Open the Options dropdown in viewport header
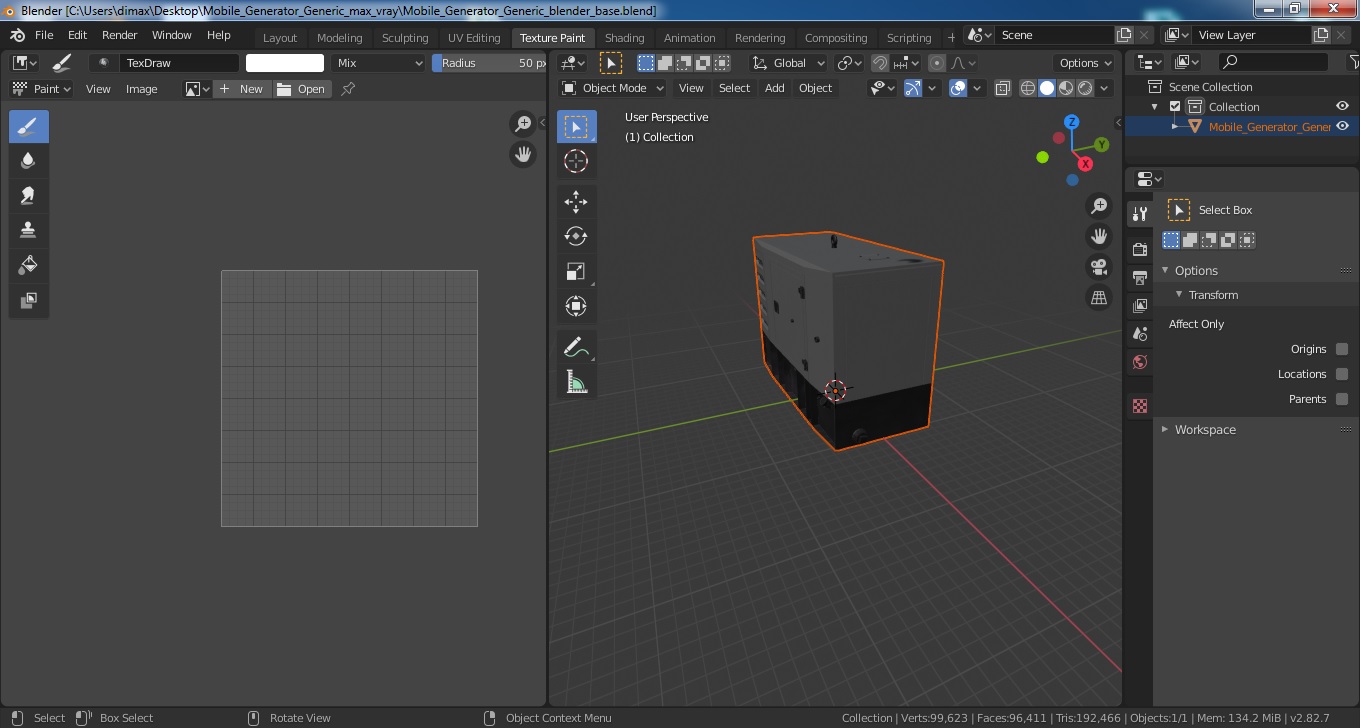The height and width of the screenshot is (728, 1360). point(1085,63)
